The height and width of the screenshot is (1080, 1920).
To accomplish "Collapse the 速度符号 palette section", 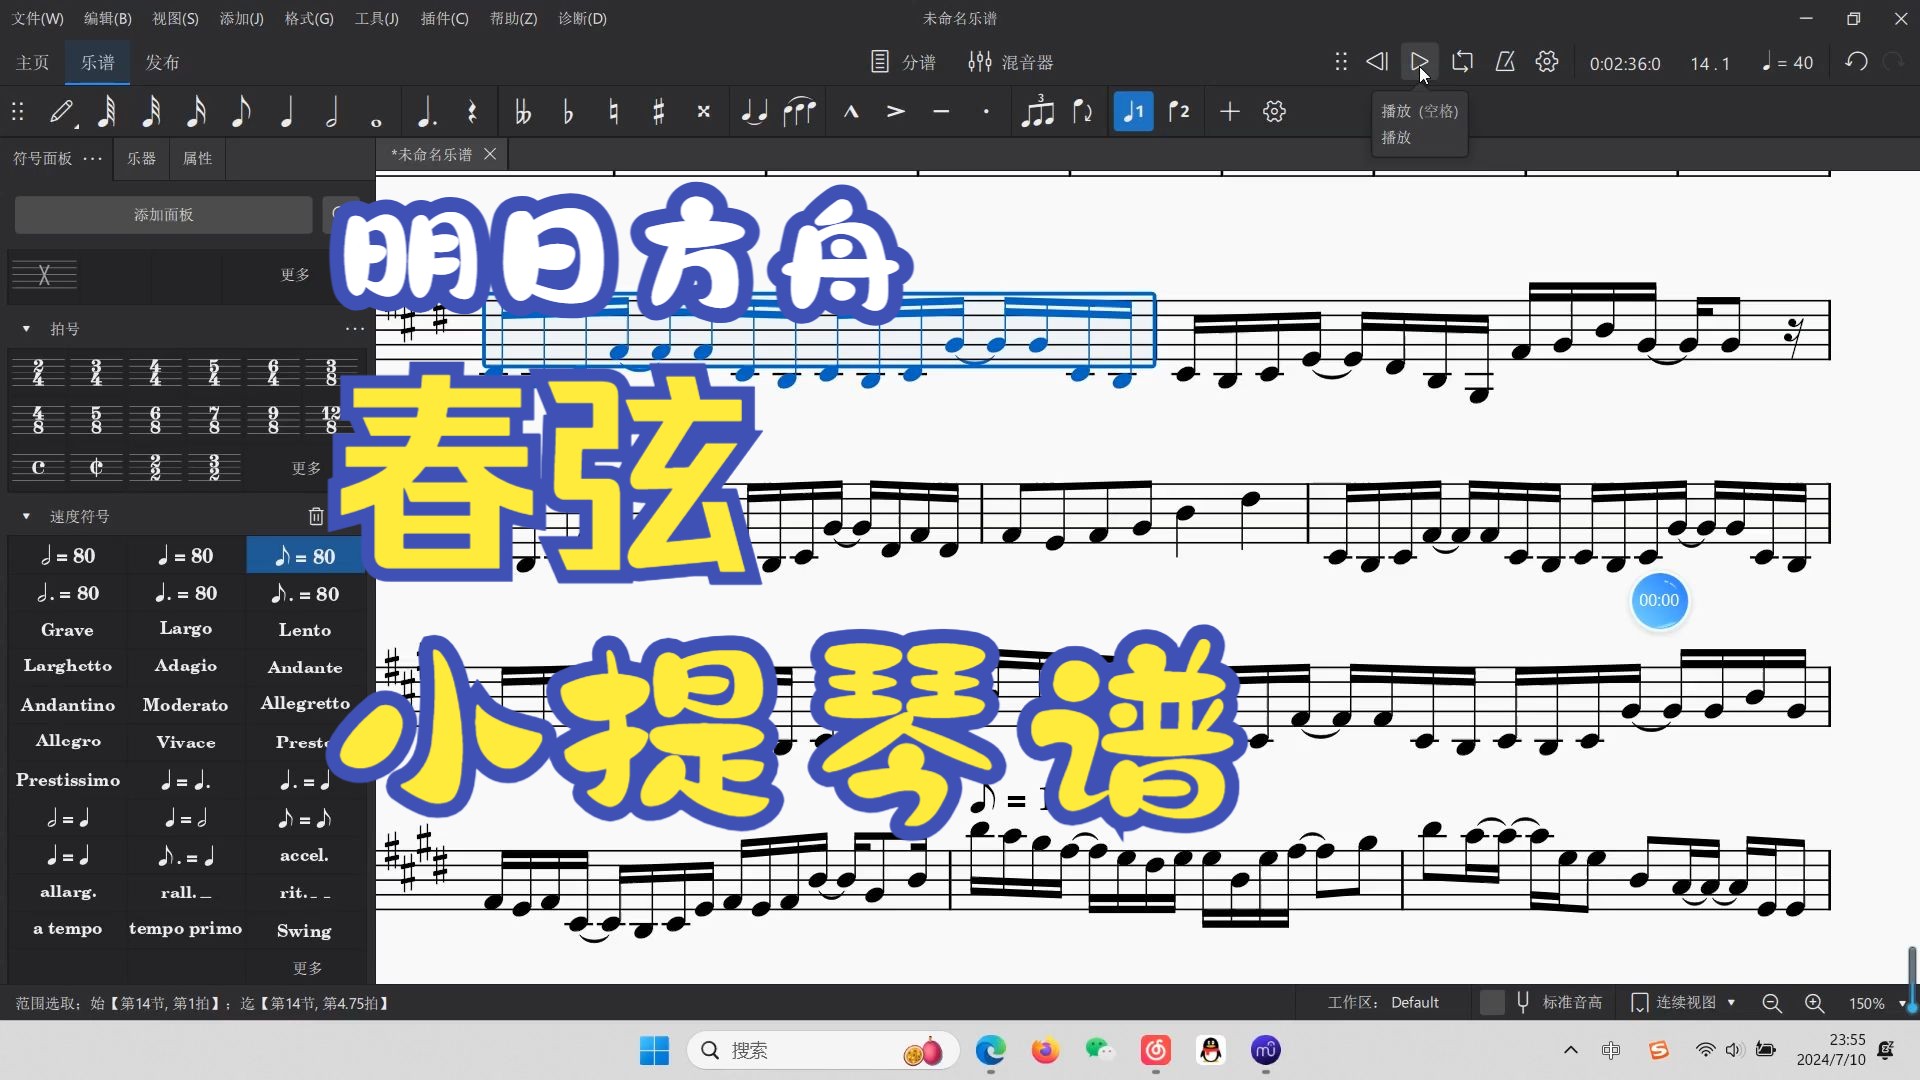I will (x=26, y=517).
